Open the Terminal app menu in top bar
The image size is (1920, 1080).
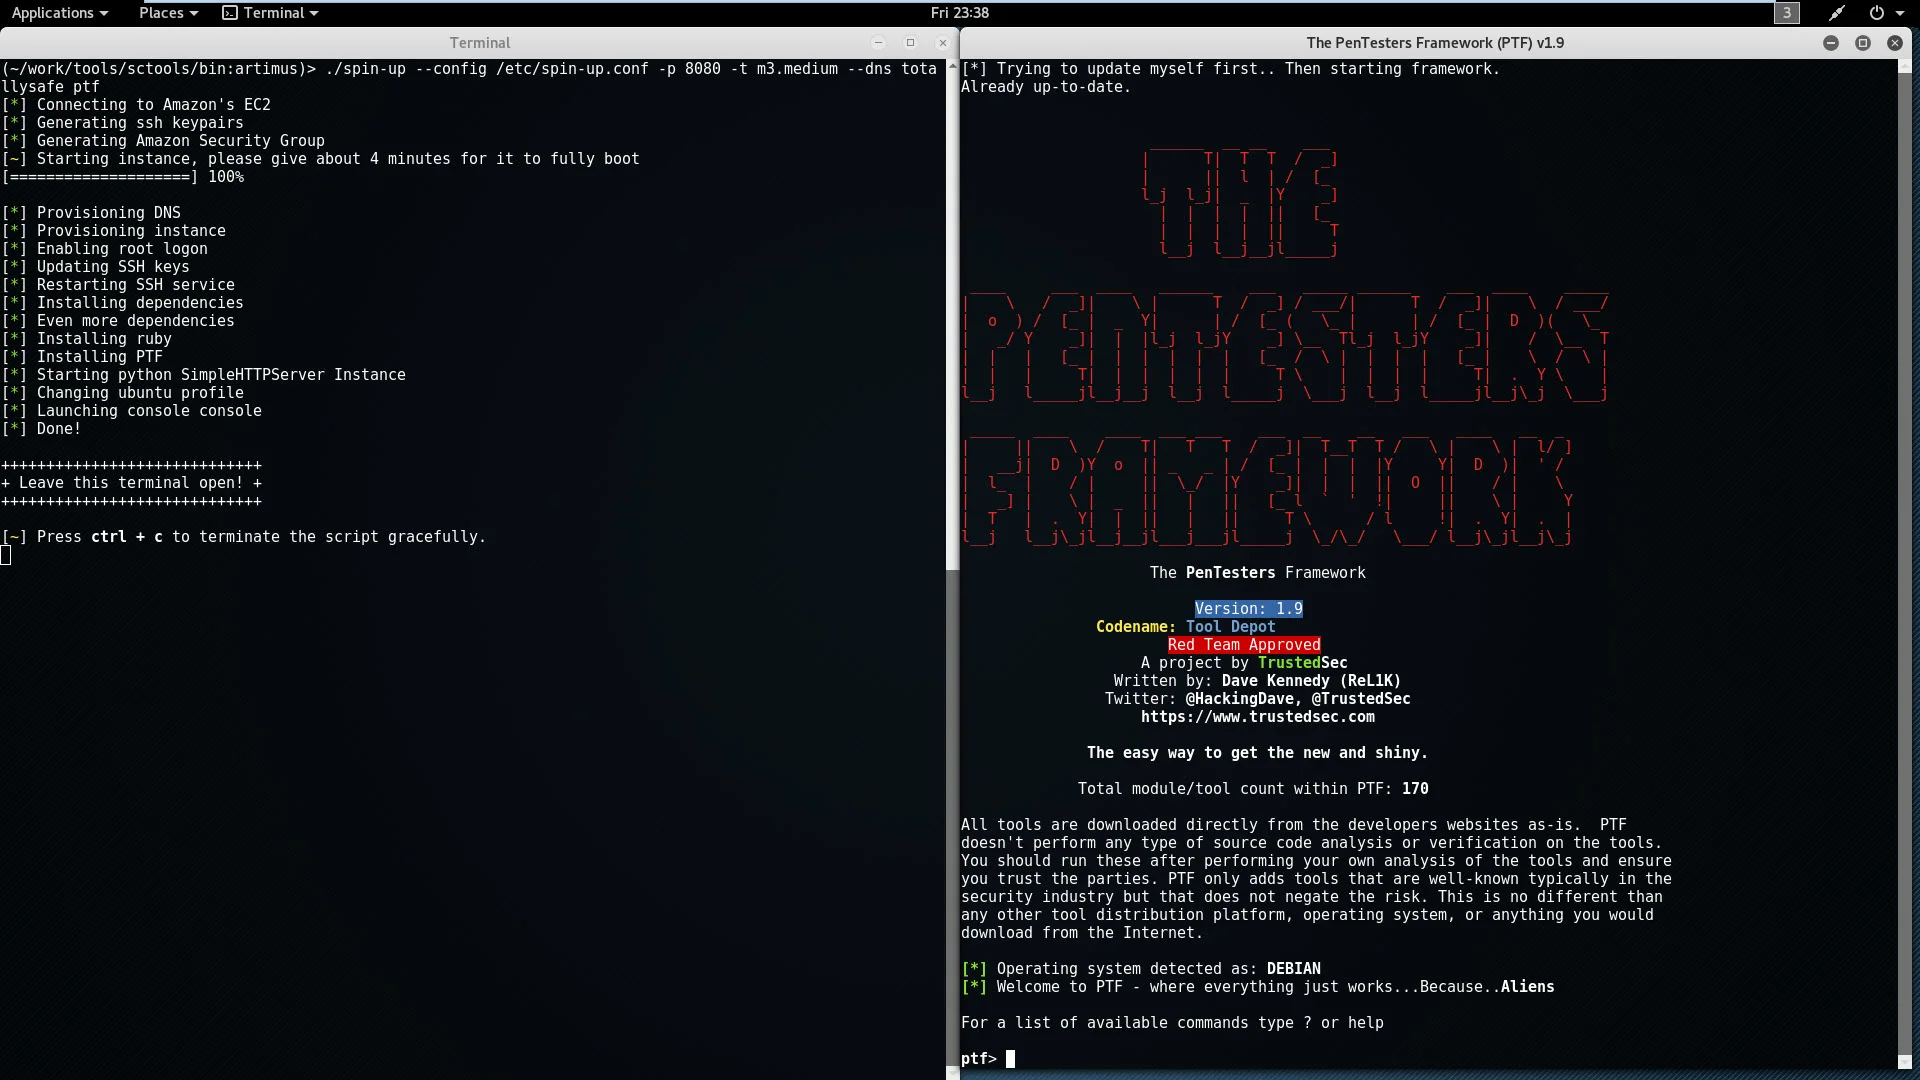point(270,13)
